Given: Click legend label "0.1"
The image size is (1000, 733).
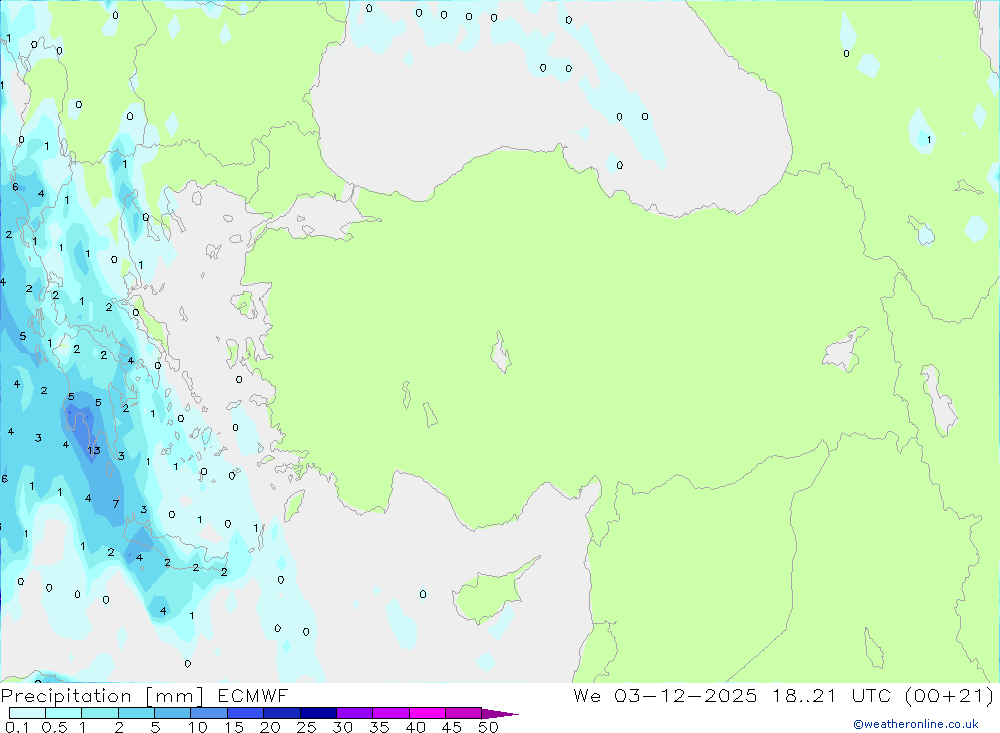Looking at the screenshot, I should coord(17,727).
